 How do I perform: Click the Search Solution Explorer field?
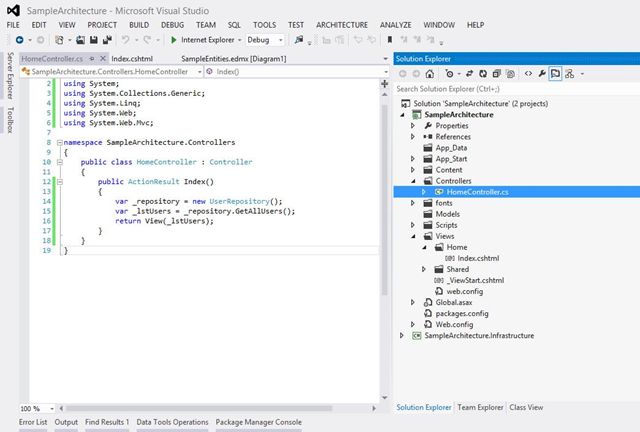coord(510,88)
